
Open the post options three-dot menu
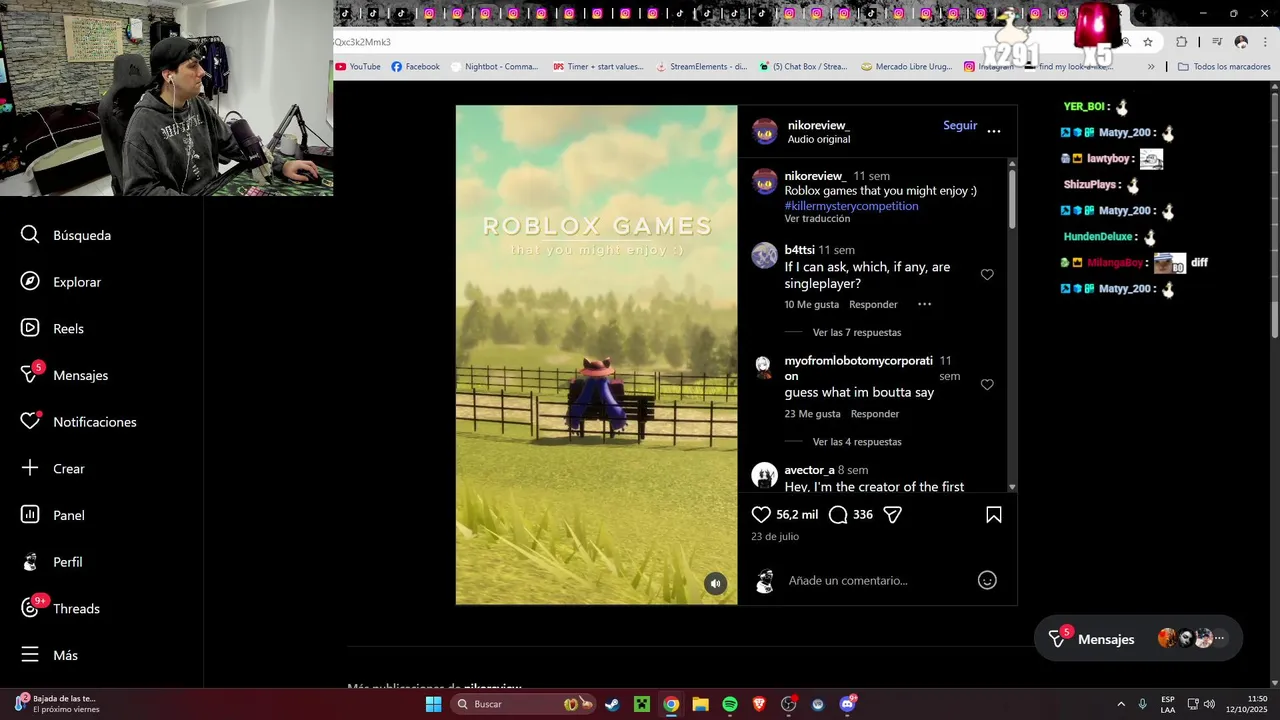coord(994,131)
